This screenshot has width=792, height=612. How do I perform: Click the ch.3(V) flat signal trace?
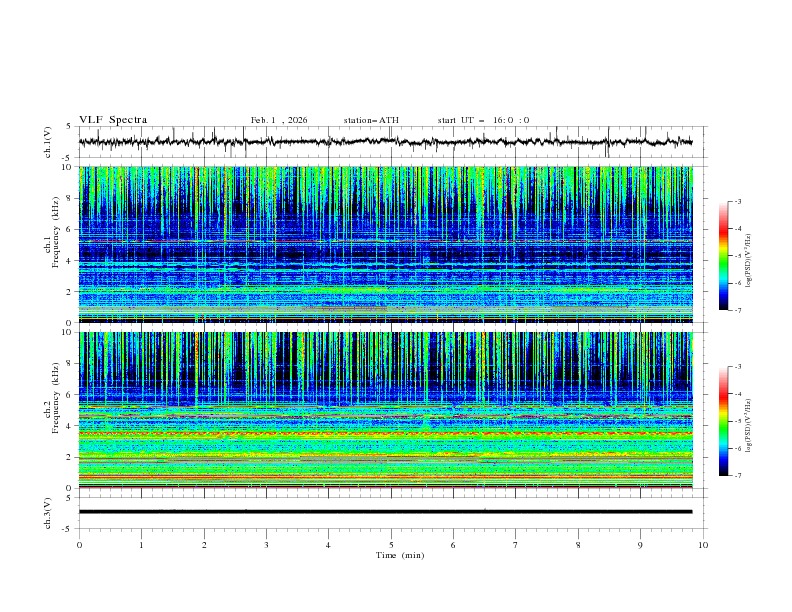pyautogui.click(x=390, y=511)
